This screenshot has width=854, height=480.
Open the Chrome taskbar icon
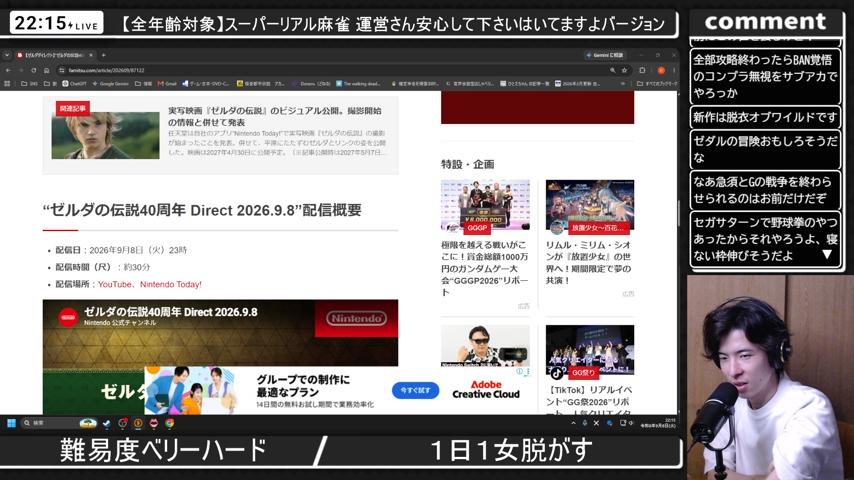tap(170, 423)
